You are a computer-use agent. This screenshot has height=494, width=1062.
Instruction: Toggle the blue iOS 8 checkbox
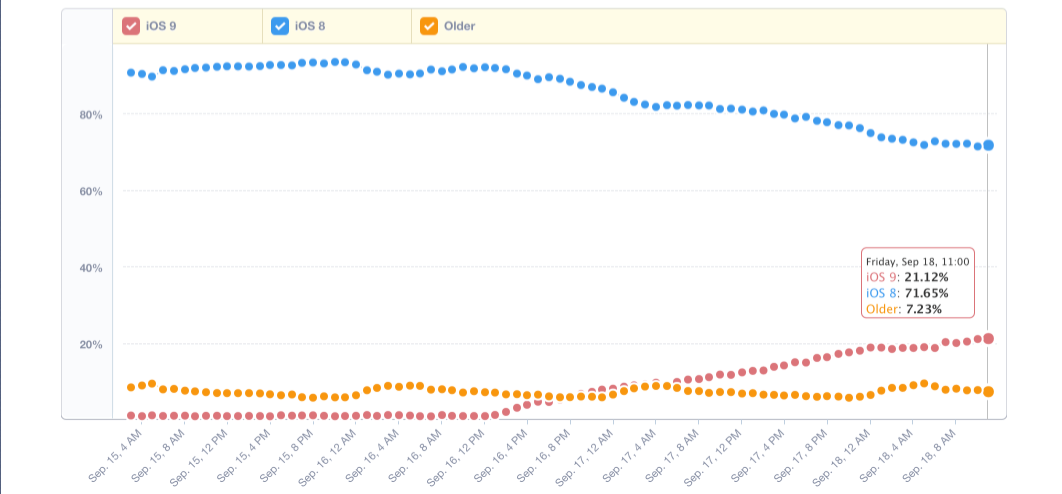(x=280, y=26)
